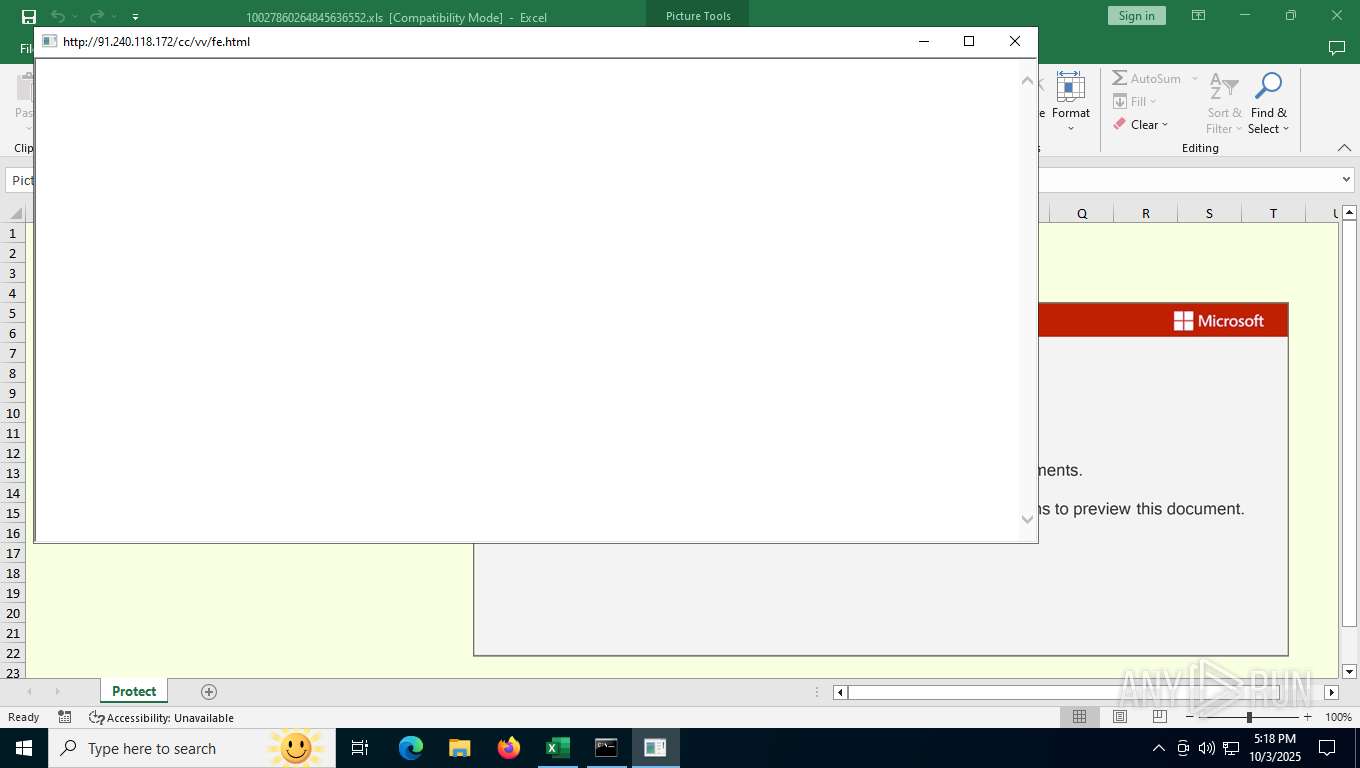Viewport: 1360px width, 768px height.
Task: Switch to Page Break Preview
Action: (x=1160, y=717)
